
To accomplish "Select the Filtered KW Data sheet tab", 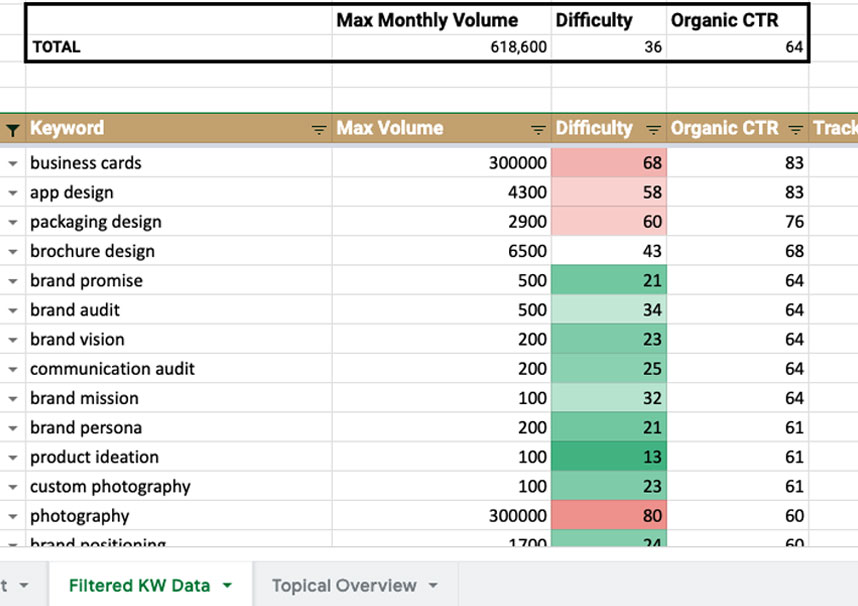I will (139, 586).
